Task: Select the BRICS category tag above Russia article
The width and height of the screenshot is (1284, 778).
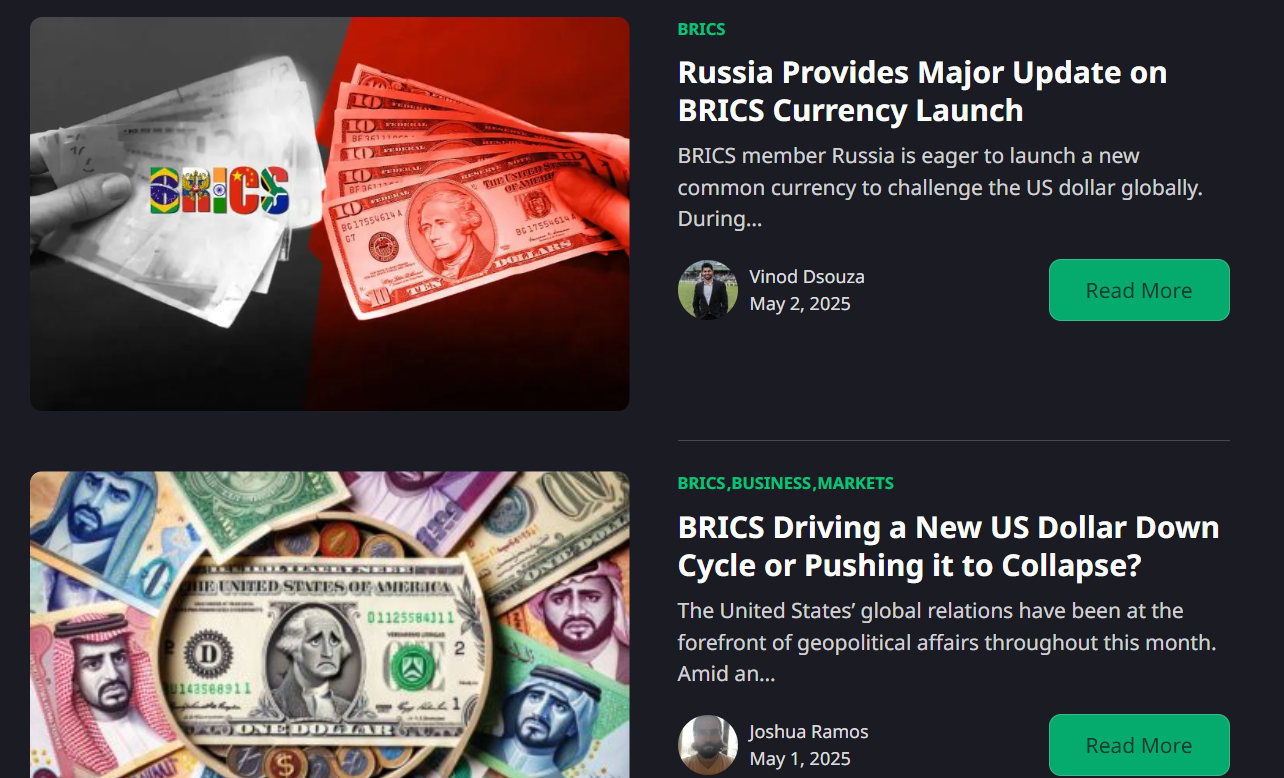Action: 701,29
